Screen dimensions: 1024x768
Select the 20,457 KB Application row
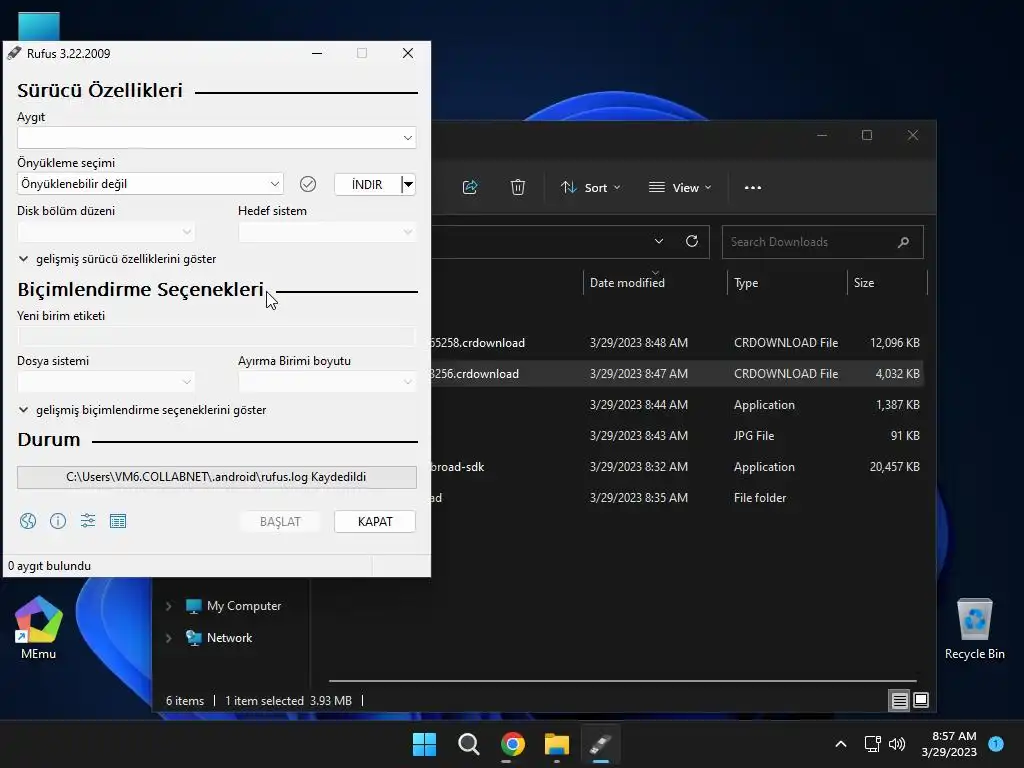point(676,467)
